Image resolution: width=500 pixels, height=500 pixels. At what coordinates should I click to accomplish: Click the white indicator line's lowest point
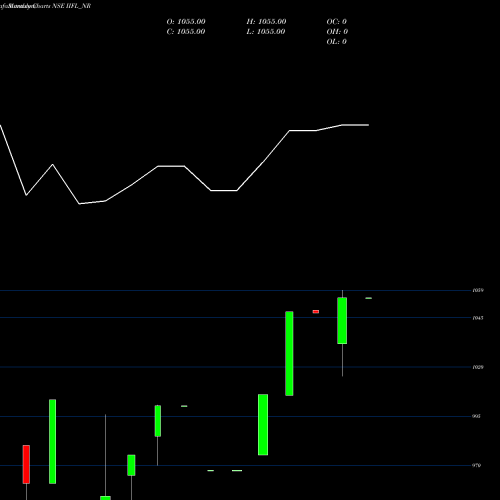(79, 204)
